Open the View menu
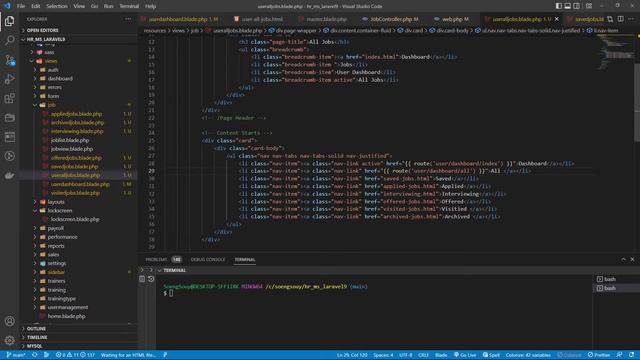The width and height of the screenshot is (640, 360). [x=79, y=6]
